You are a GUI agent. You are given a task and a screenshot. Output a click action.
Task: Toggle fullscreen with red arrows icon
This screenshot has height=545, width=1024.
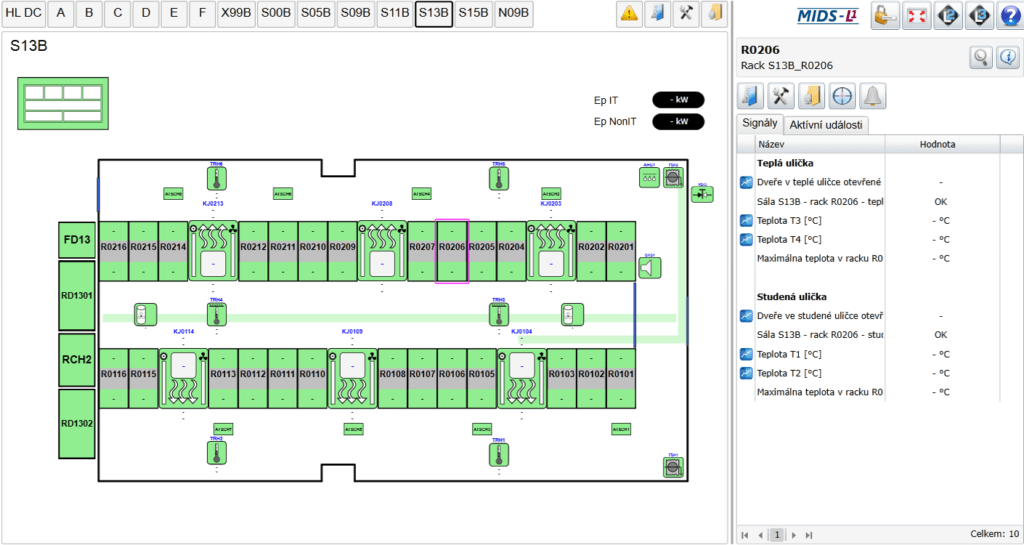click(x=916, y=15)
